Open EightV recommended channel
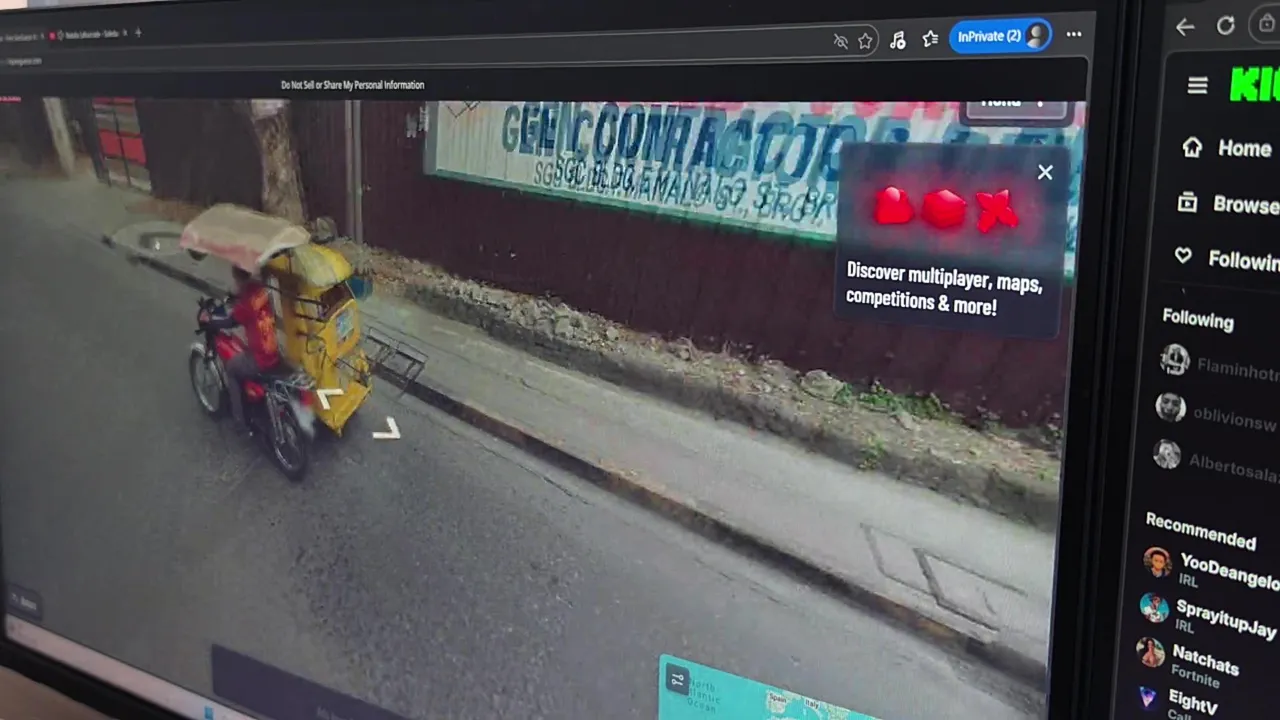 [x=1180, y=701]
